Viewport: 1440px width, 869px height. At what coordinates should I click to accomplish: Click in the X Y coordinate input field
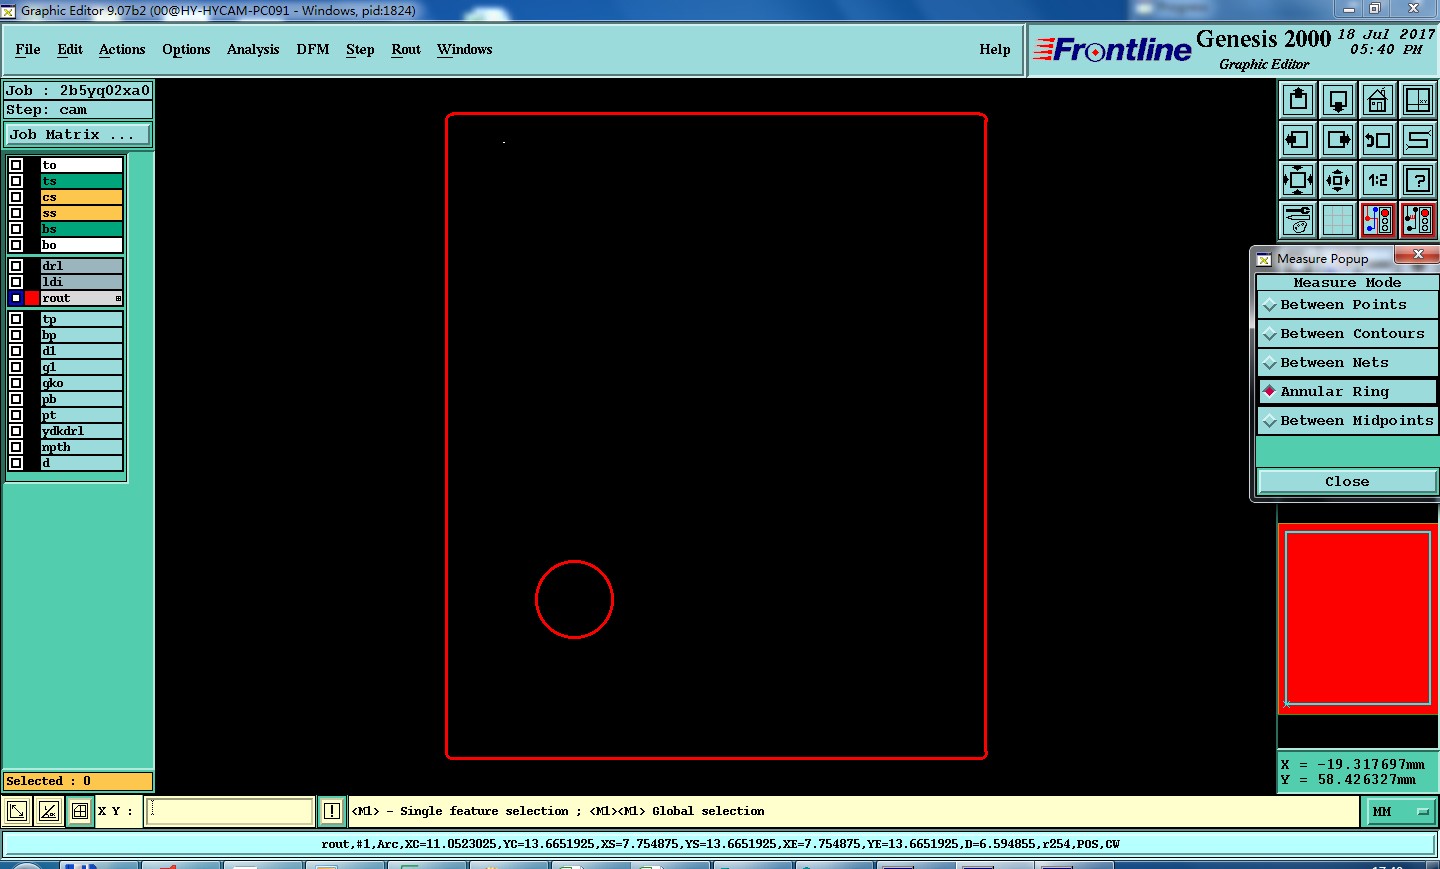pyautogui.click(x=231, y=811)
